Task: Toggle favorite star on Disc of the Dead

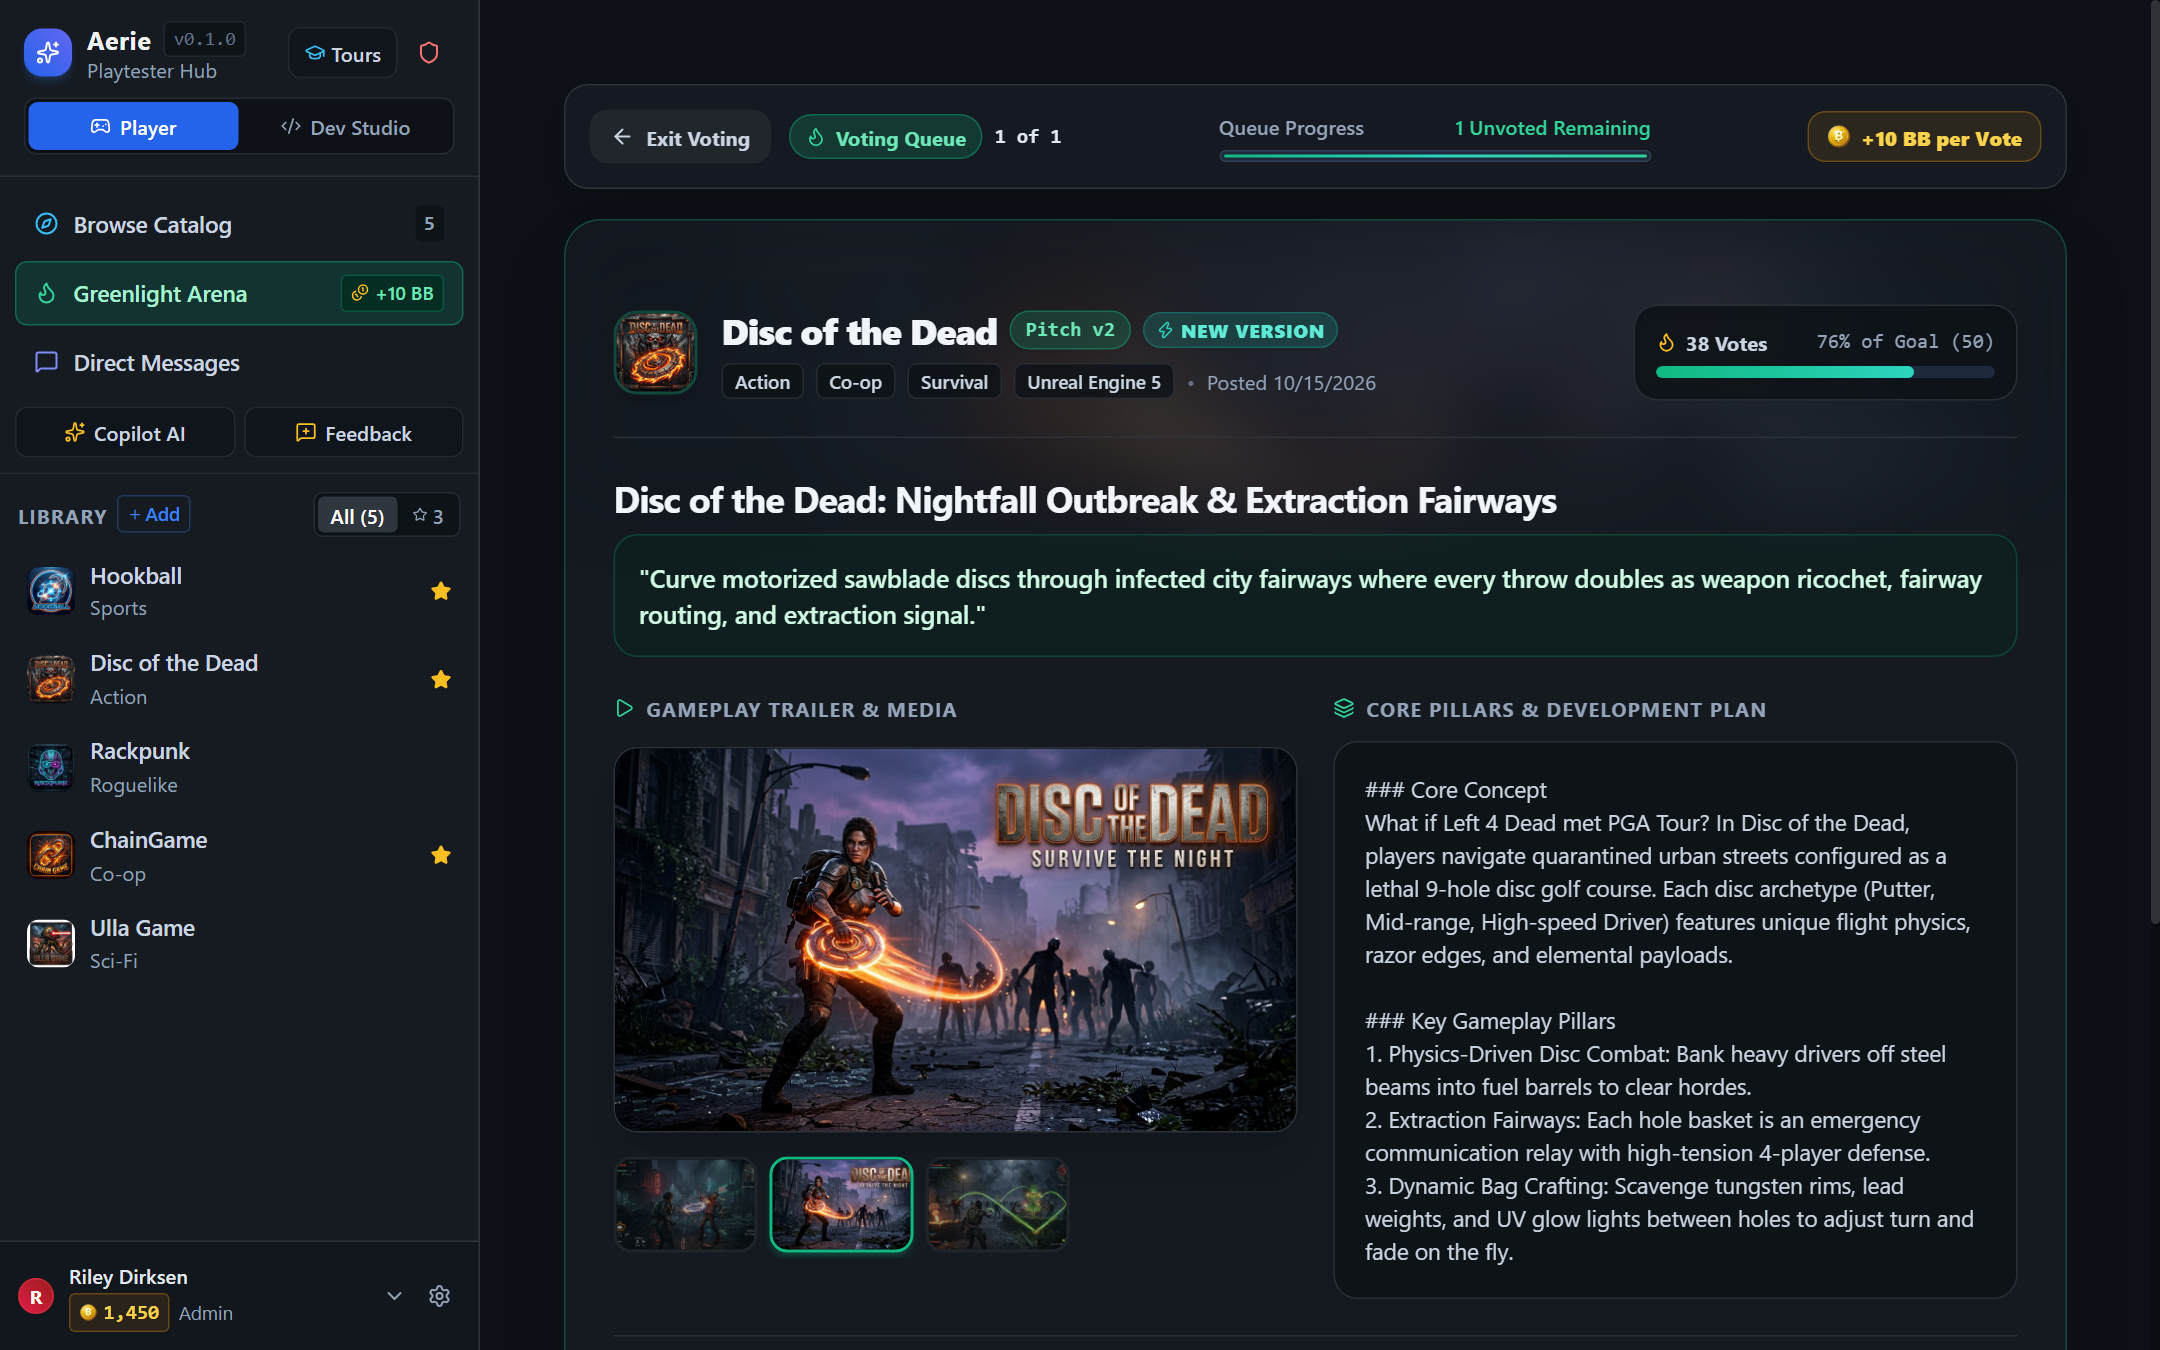Action: point(440,679)
